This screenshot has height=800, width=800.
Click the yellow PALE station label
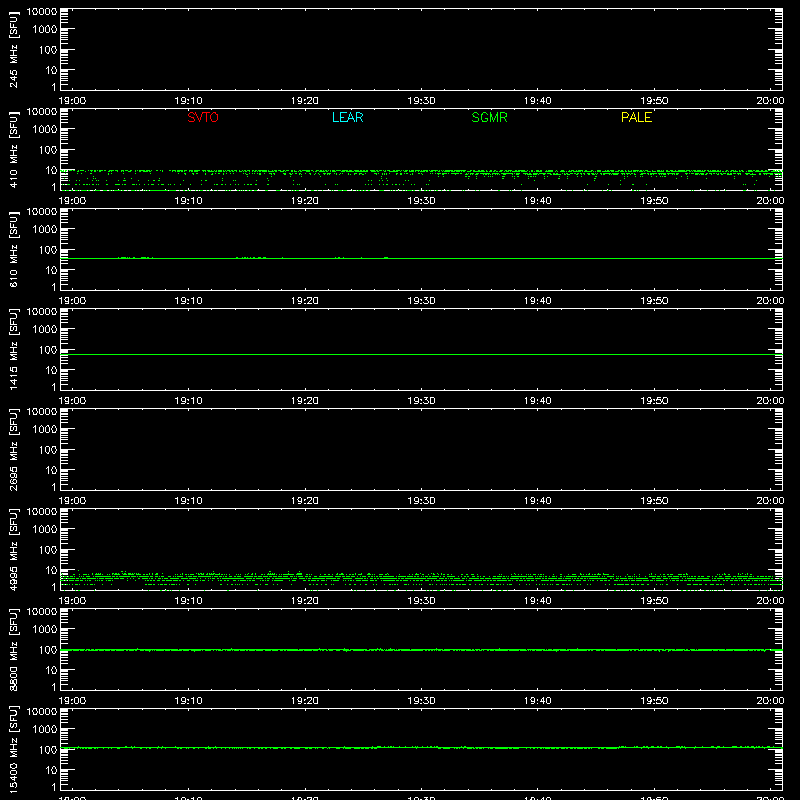click(x=636, y=117)
